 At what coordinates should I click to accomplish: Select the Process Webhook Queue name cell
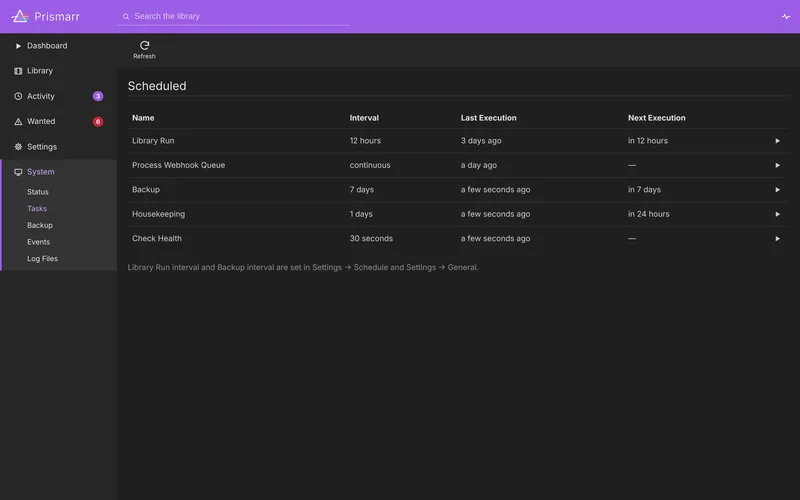[179, 165]
